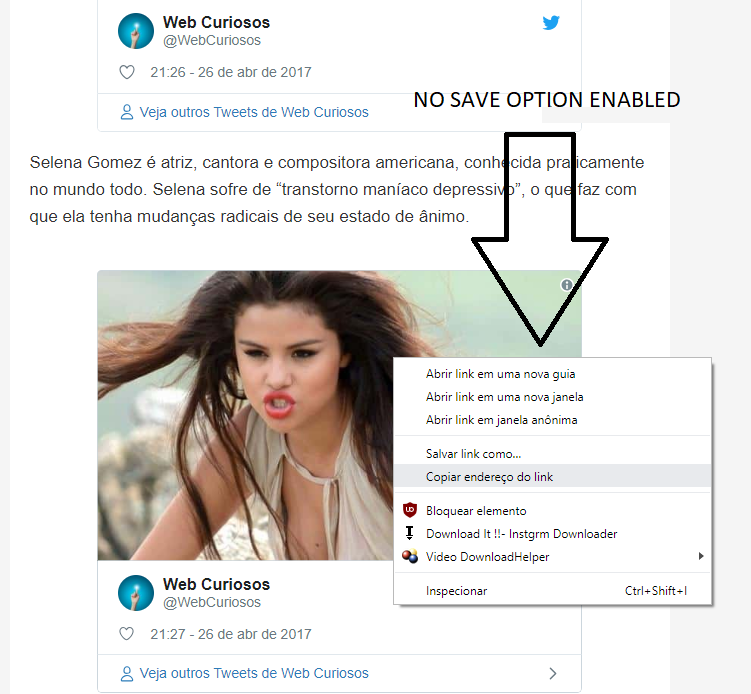Click the Twitter bird logo icon
This screenshot has width=751, height=694.
[x=551, y=23]
